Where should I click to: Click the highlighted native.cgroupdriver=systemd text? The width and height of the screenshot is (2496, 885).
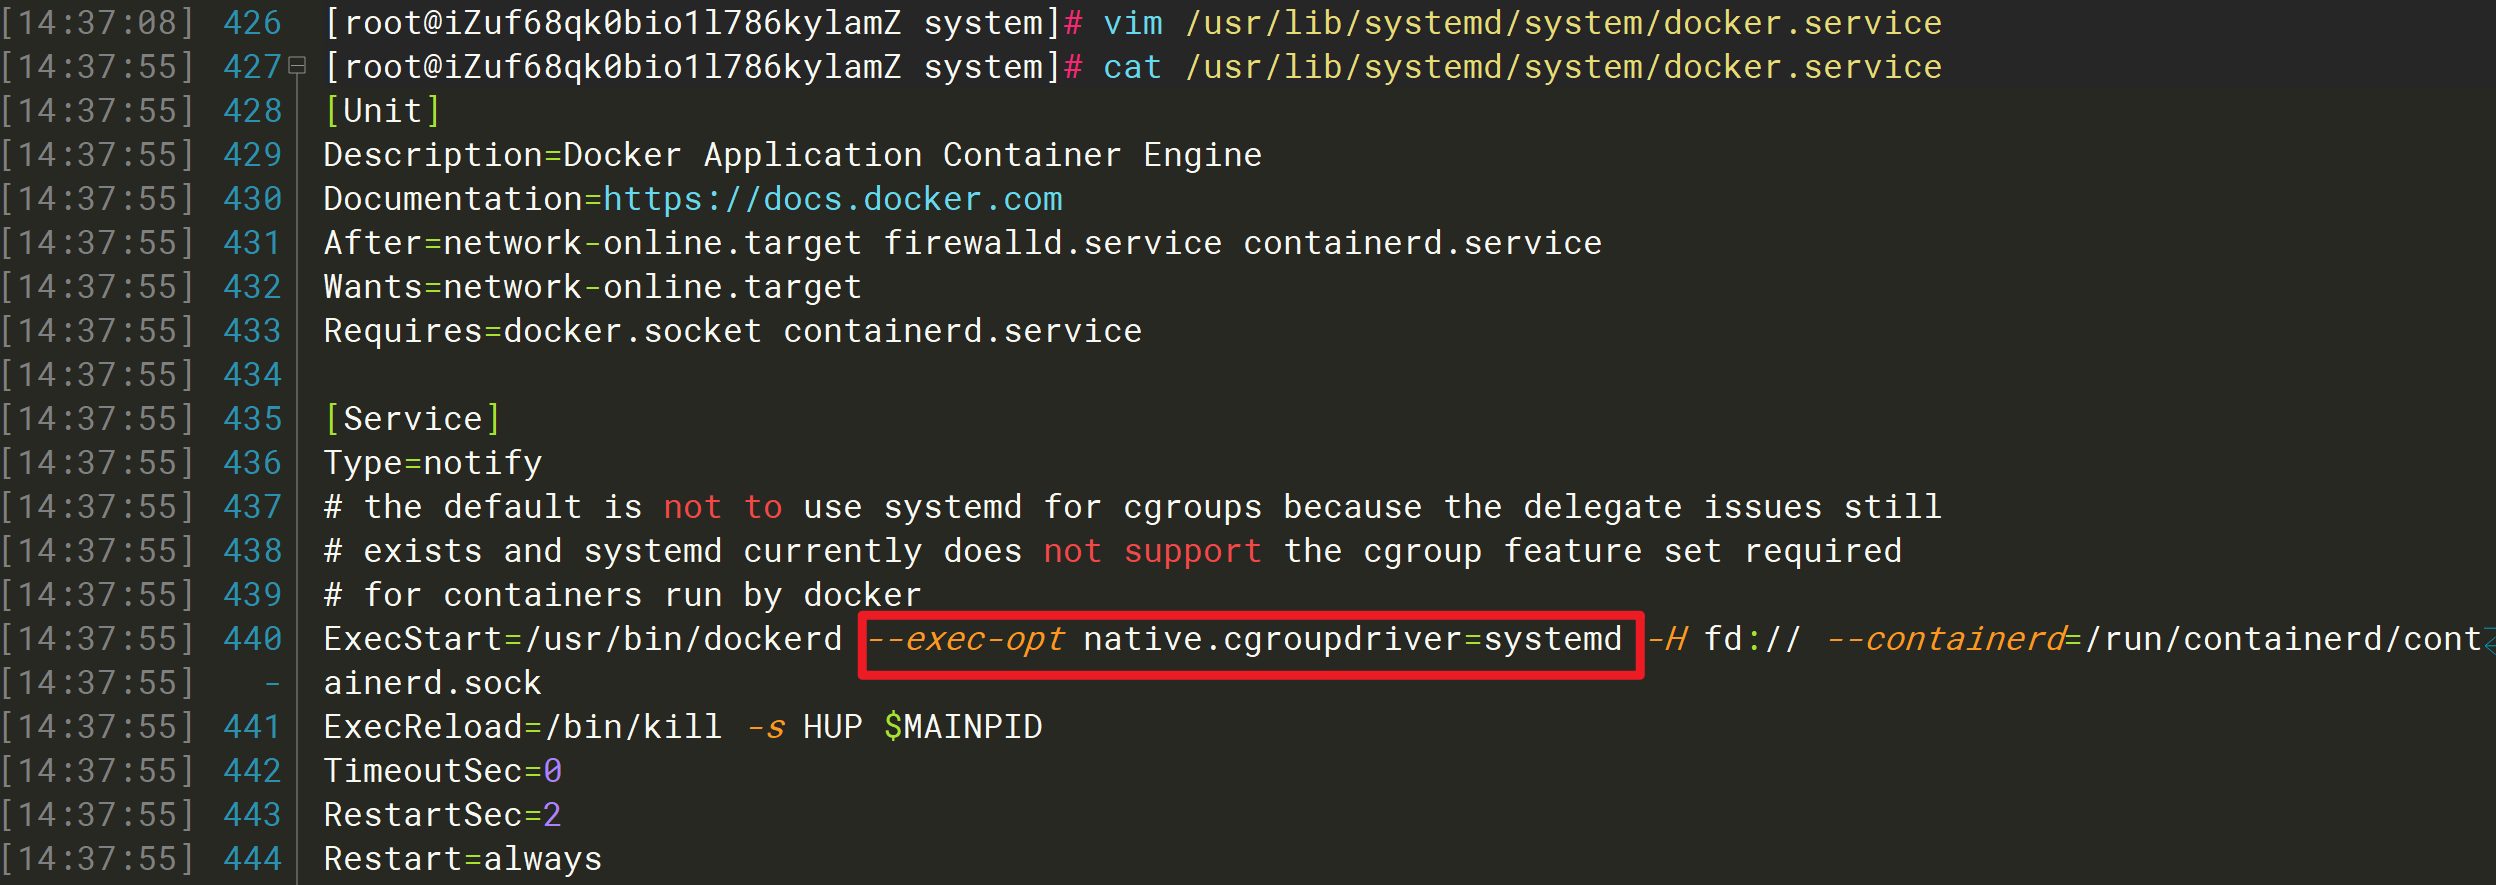coord(1353,639)
